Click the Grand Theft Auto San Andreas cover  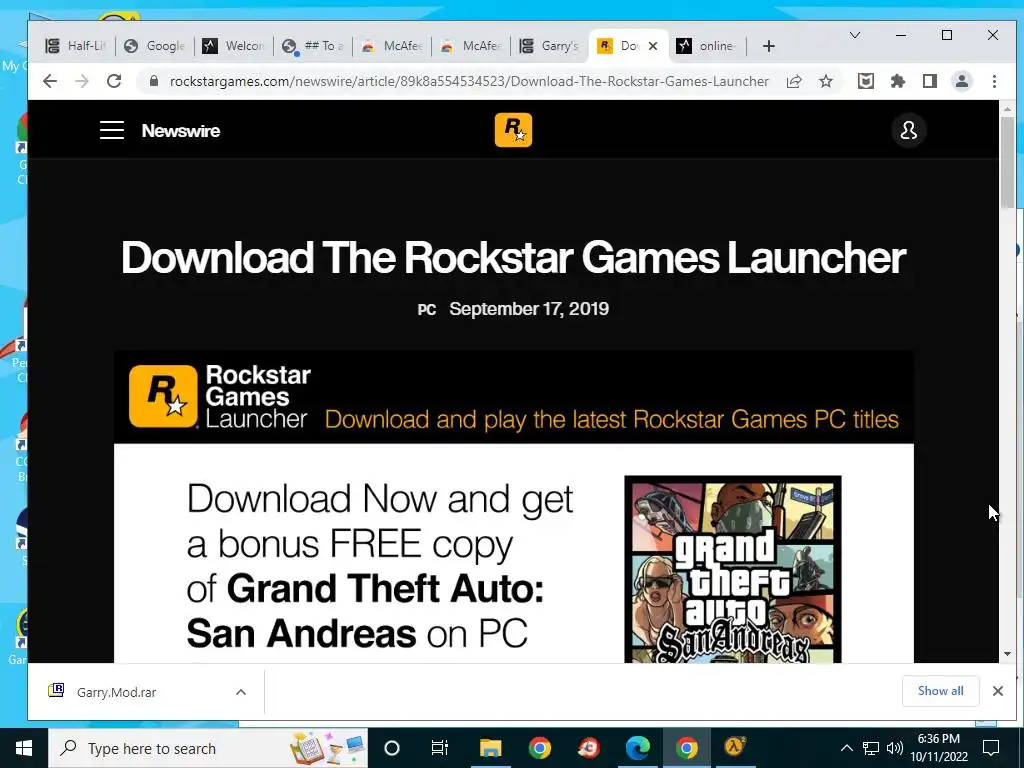point(733,569)
